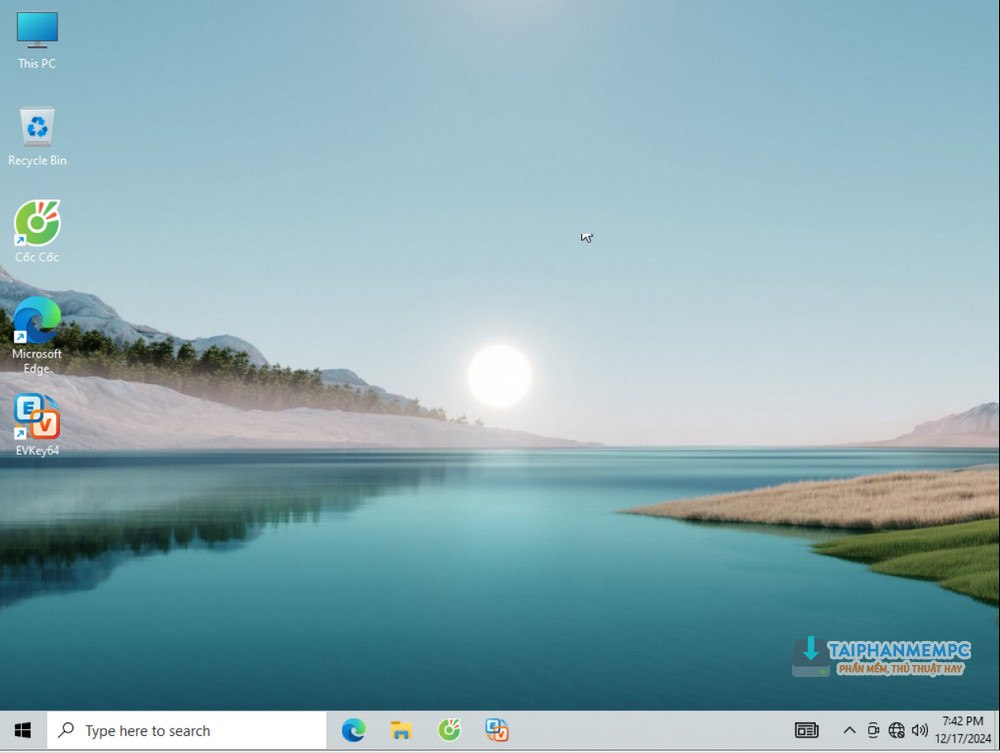1000x753 pixels.
Task: Click the search magnifier icon in taskbar
Action: coord(67,731)
